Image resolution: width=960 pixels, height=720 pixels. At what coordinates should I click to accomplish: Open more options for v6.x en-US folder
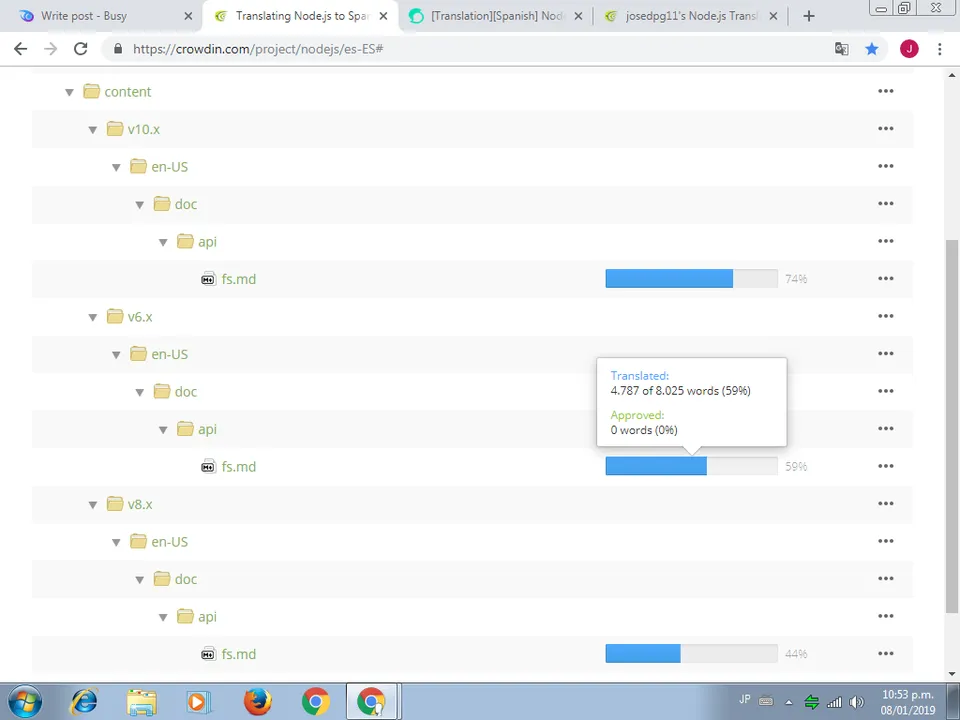coord(885,353)
